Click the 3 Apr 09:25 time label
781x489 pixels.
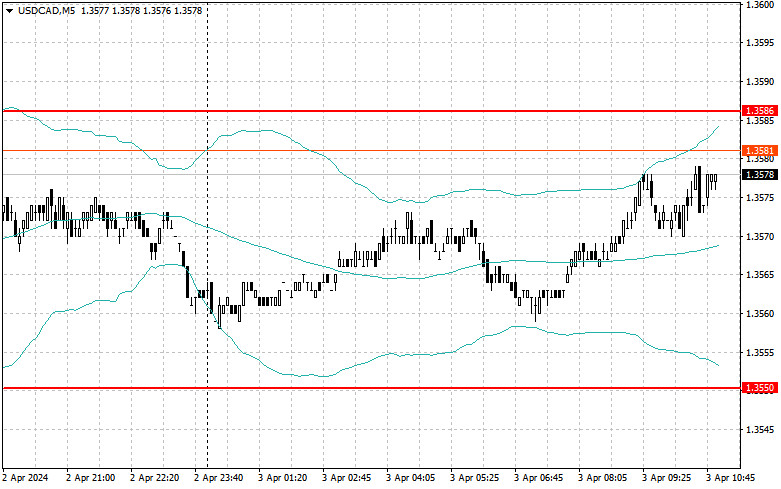tap(666, 478)
